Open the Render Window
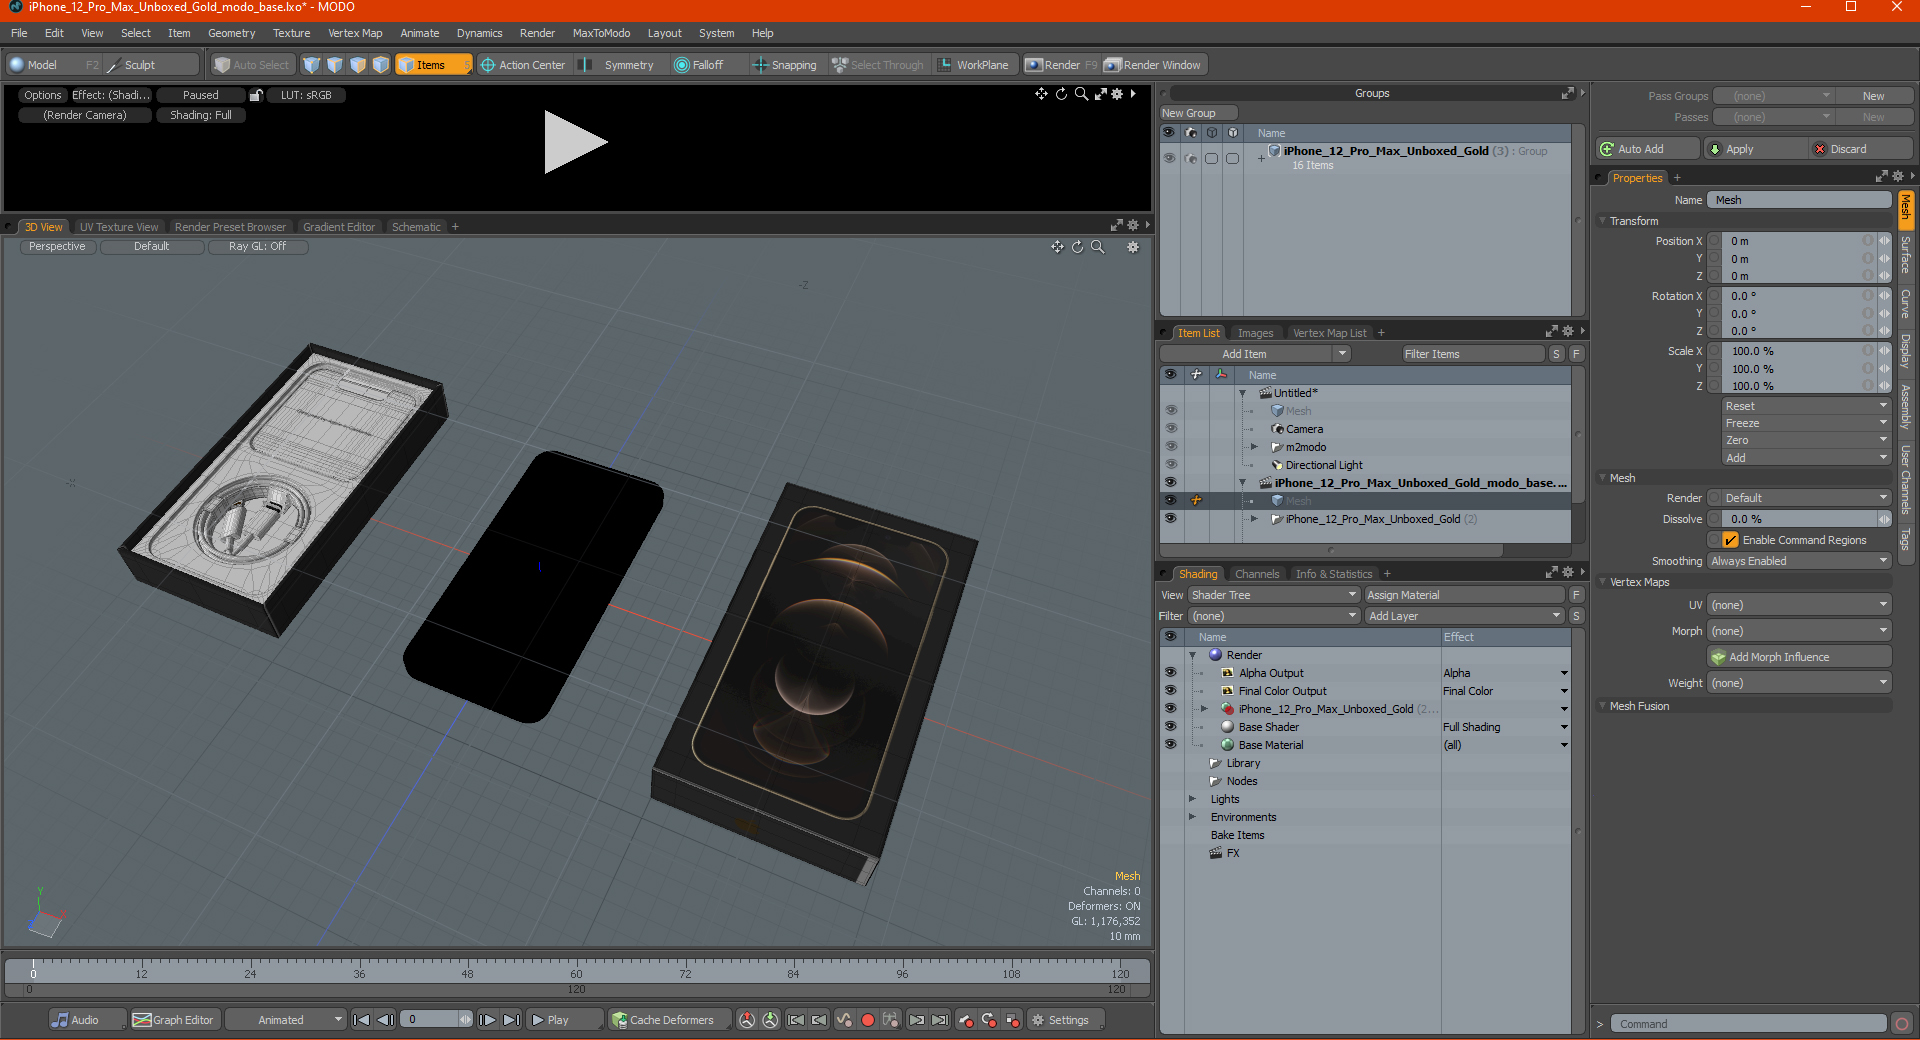 (x=1153, y=65)
